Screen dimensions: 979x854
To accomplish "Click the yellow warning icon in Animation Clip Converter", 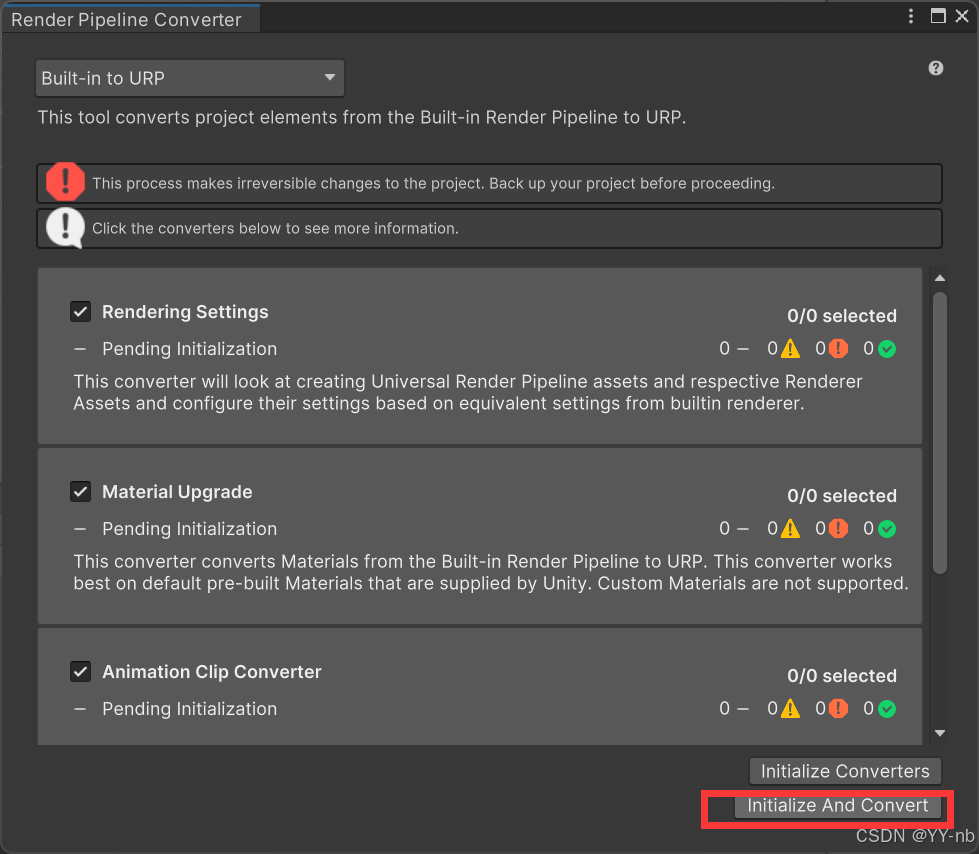I will [790, 709].
